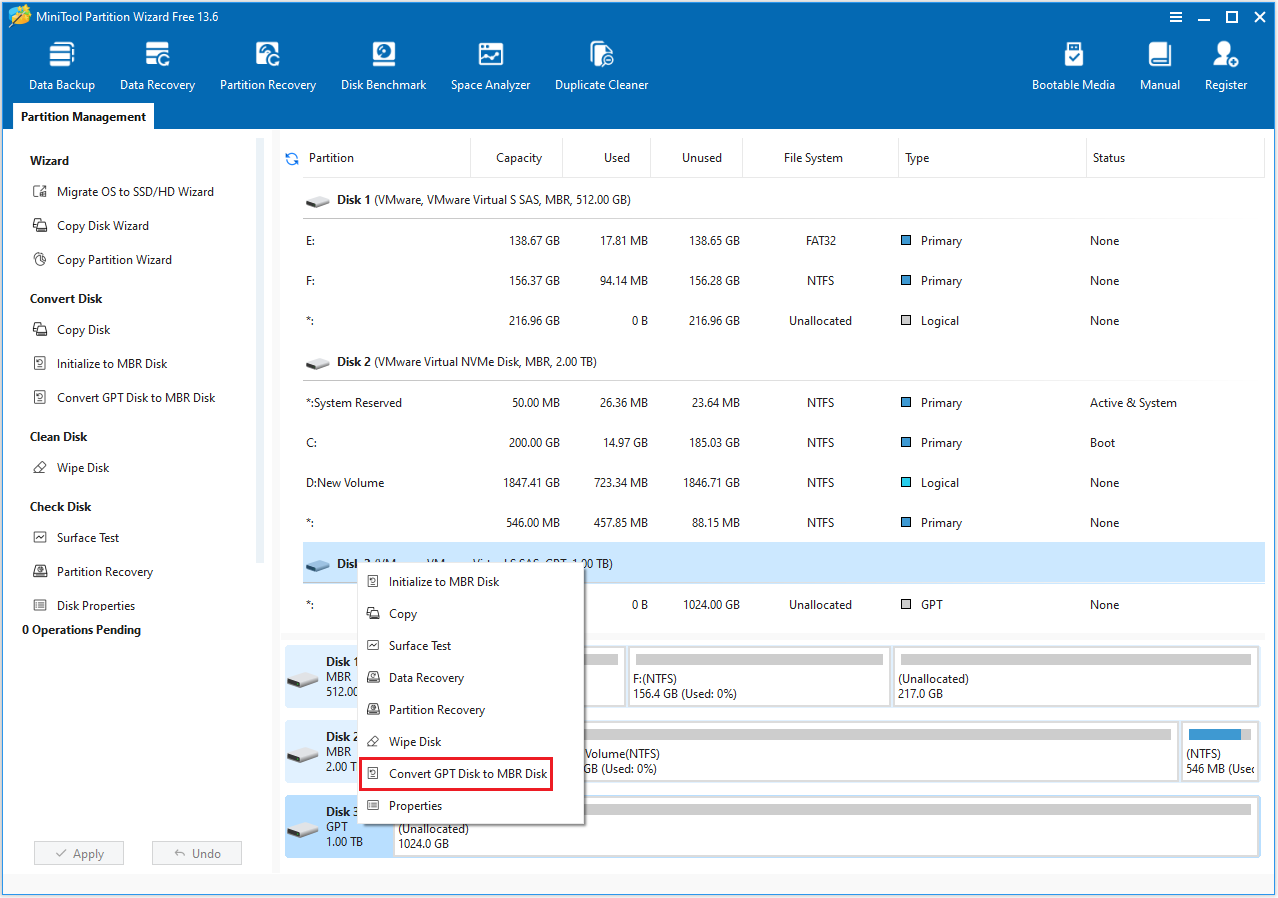
Task: Open the Space Analyzer
Action: [x=490, y=63]
